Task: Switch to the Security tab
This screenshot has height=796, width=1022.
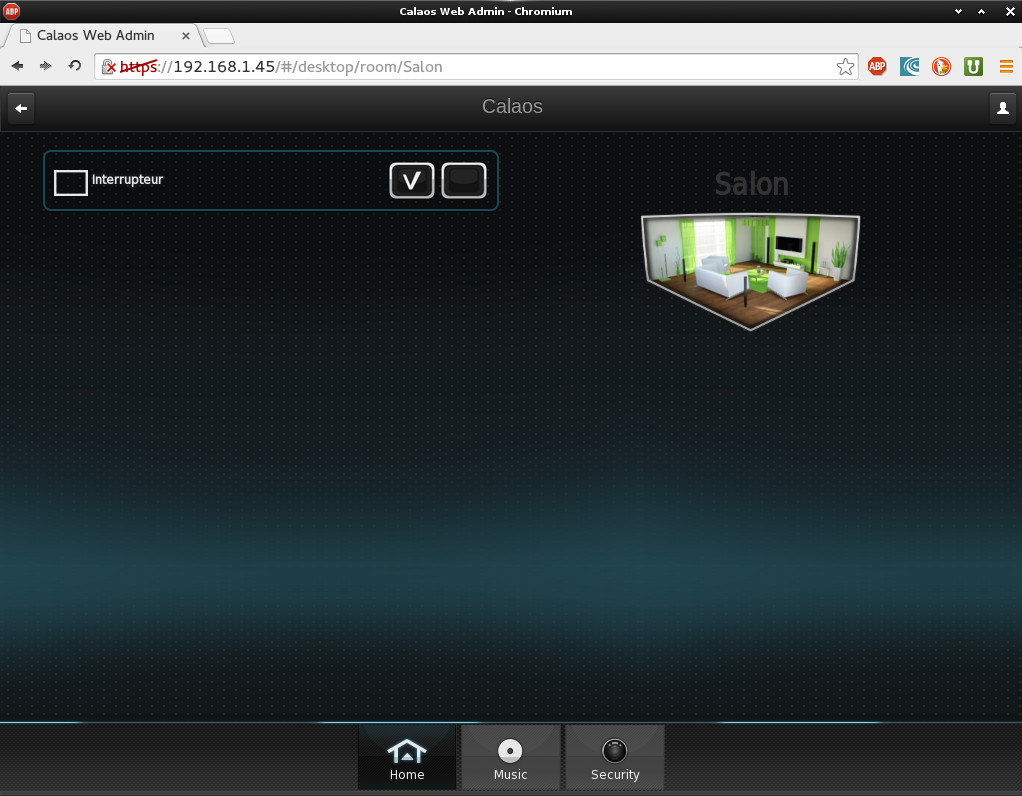Action: pos(615,758)
